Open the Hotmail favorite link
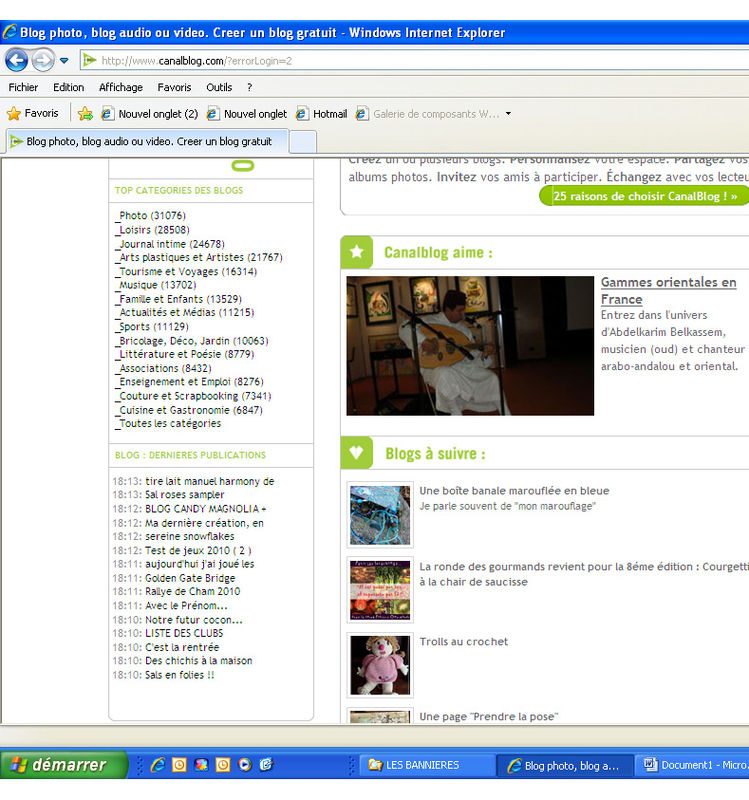Screen dimensions: 749x800 (x=321, y=114)
